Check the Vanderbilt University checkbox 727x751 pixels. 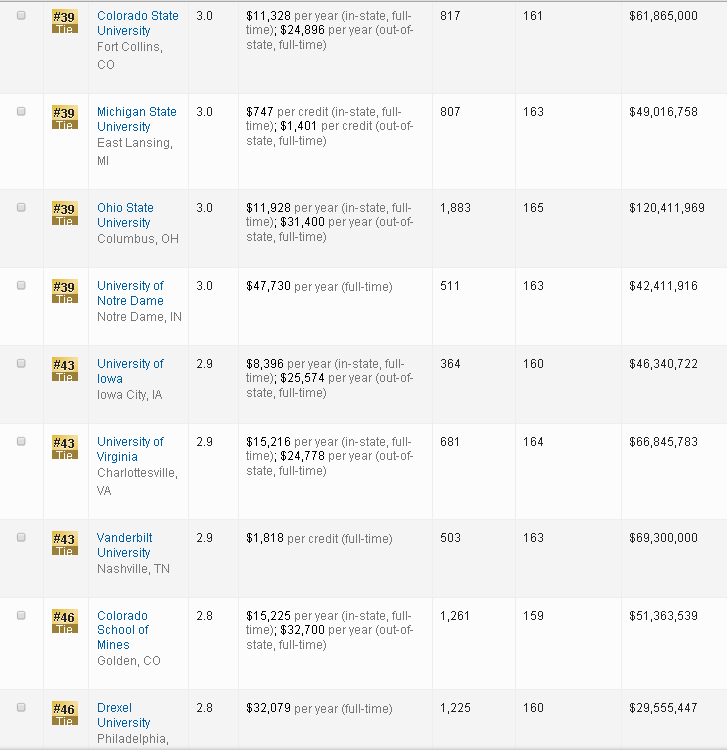pos(21,538)
